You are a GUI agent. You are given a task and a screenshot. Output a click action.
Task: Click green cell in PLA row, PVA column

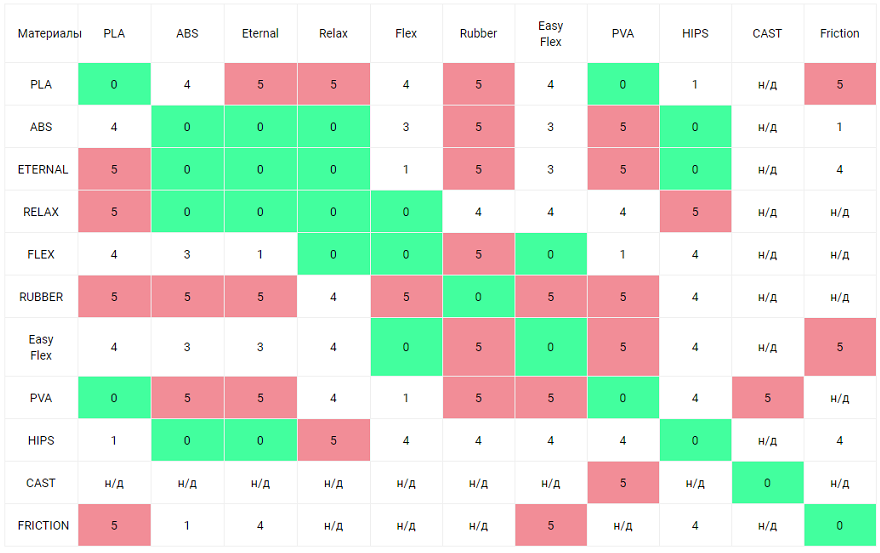623,85
